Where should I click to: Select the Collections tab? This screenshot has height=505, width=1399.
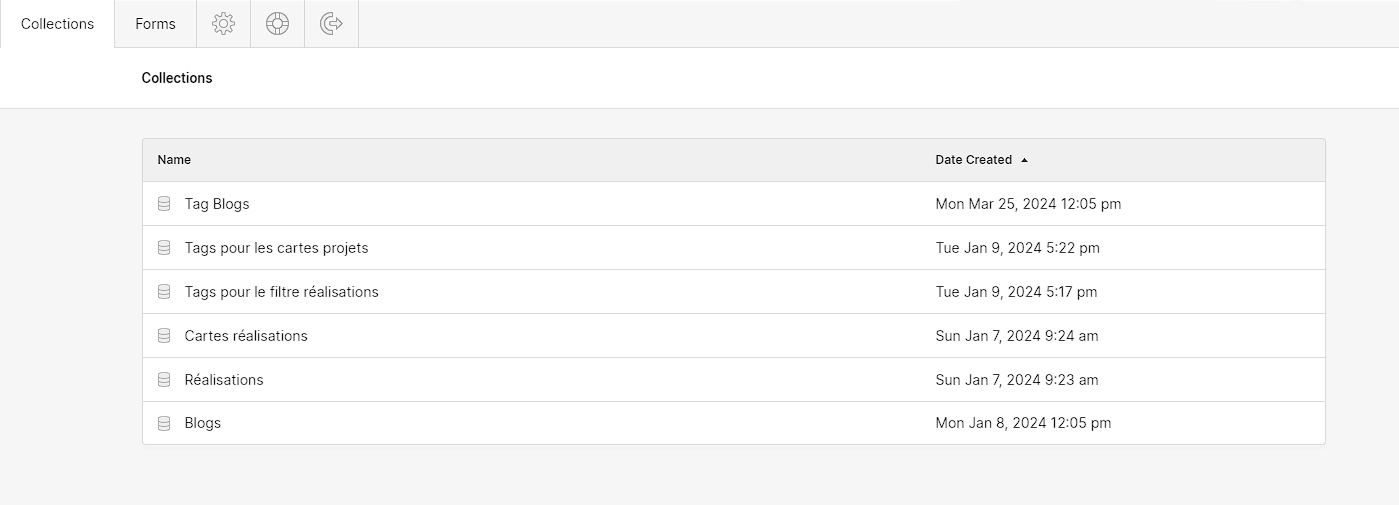tap(57, 24)
